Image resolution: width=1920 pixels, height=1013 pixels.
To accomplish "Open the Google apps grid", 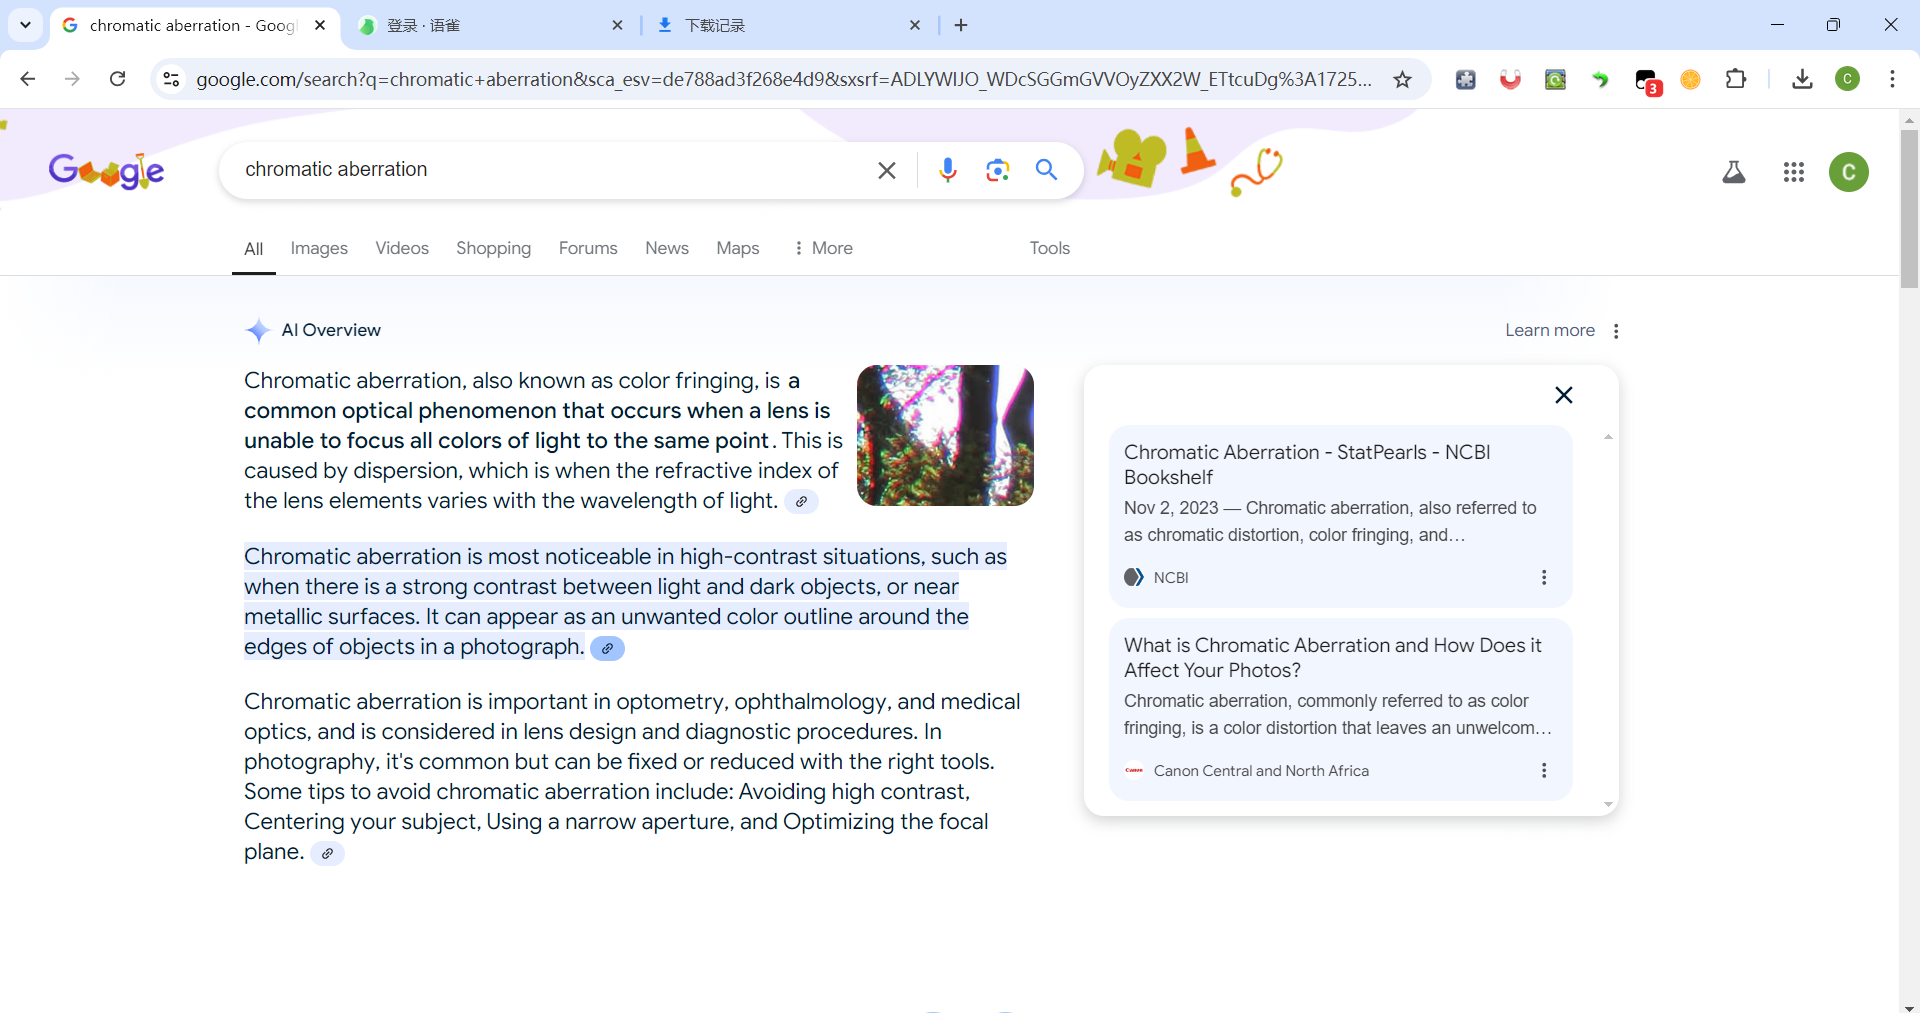I will tap(1794, 172).
